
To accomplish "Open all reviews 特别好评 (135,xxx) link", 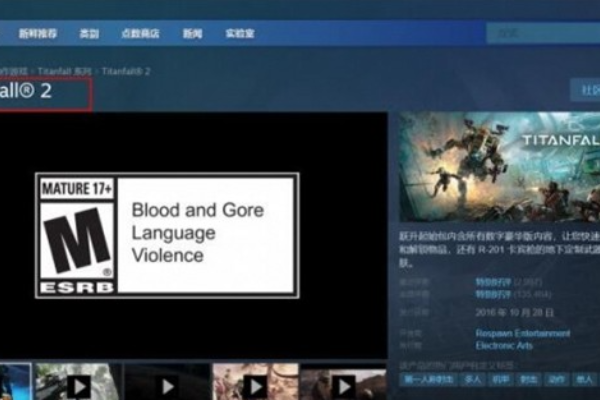I will pos(493,294).
